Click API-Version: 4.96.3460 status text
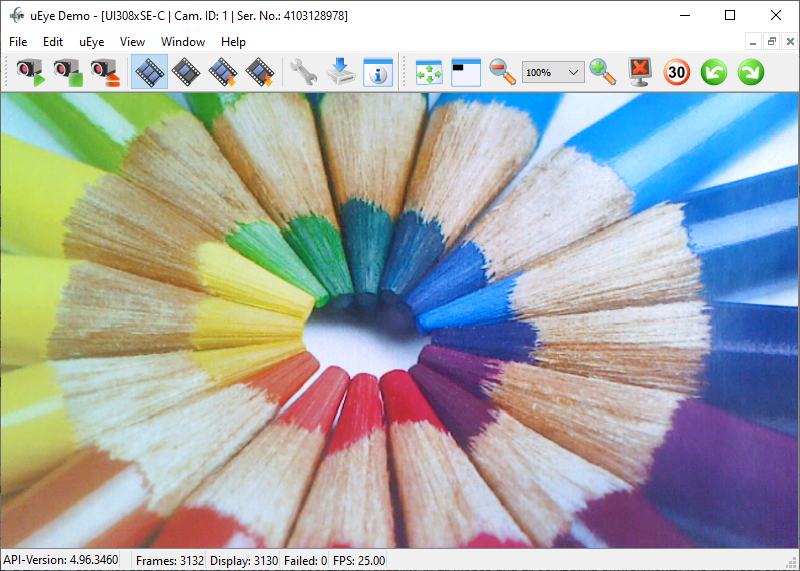800x571 pixels. tap(61, 560)
